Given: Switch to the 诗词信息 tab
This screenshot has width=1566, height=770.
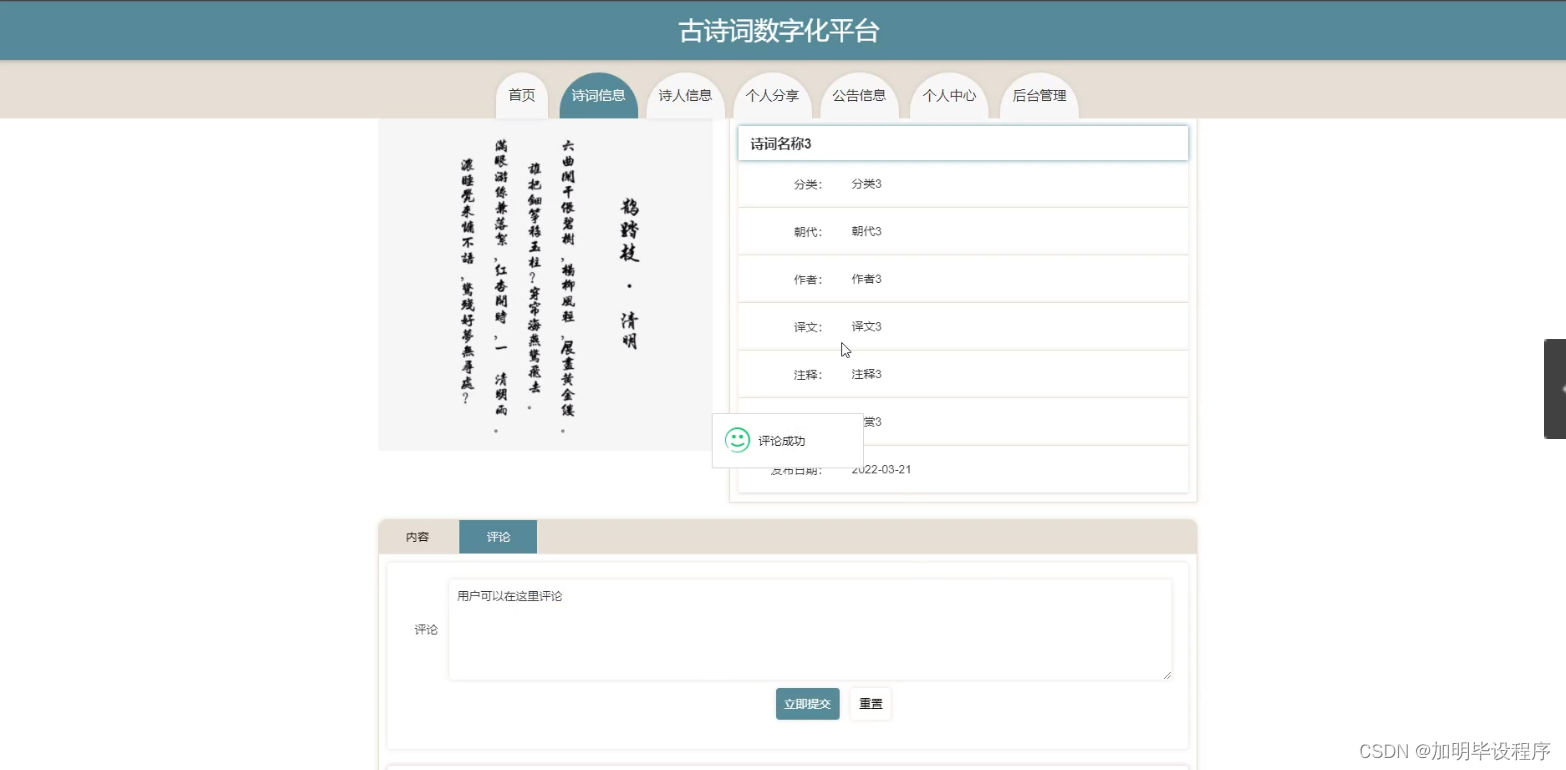Looking at the screenshot, I should [x=598, y=96].
